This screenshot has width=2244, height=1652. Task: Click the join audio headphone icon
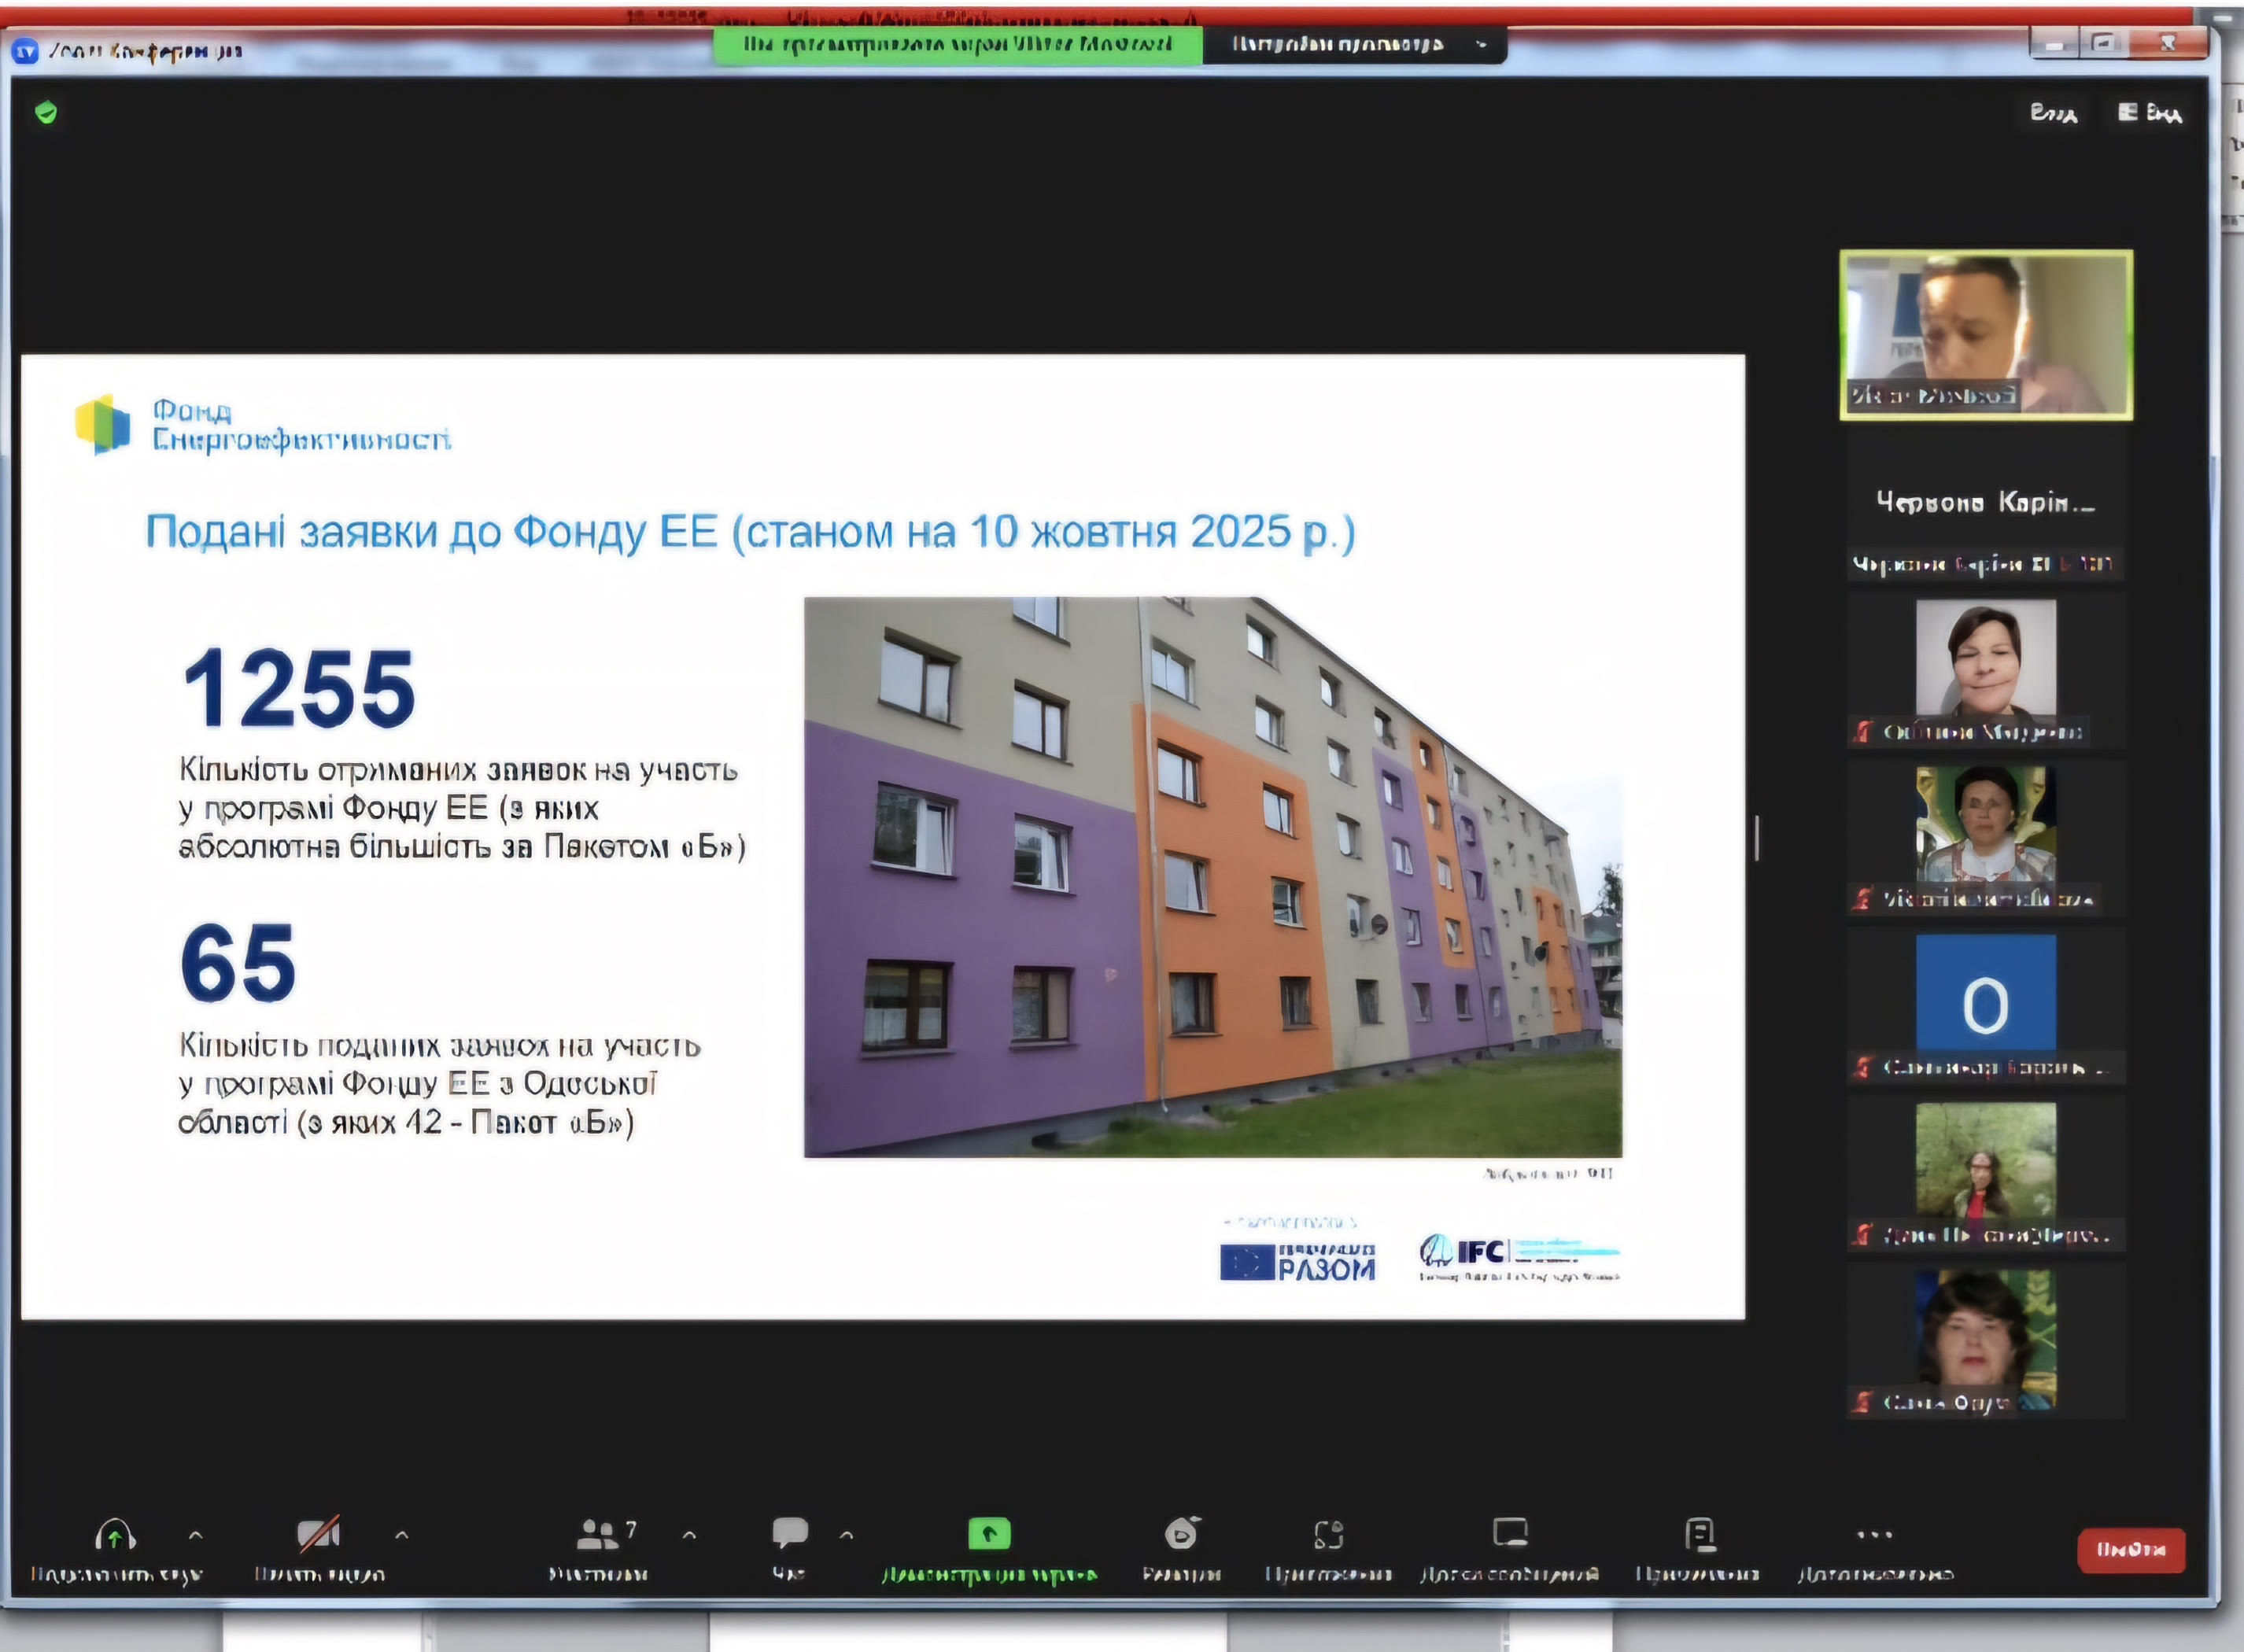(x=115, y=1534)
